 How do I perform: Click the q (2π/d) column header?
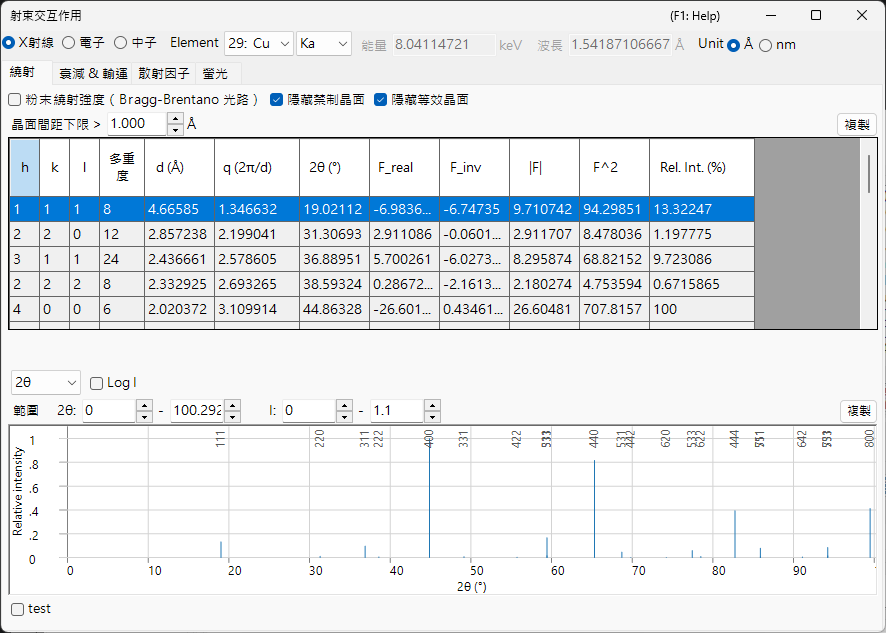[x=257, y=168]
